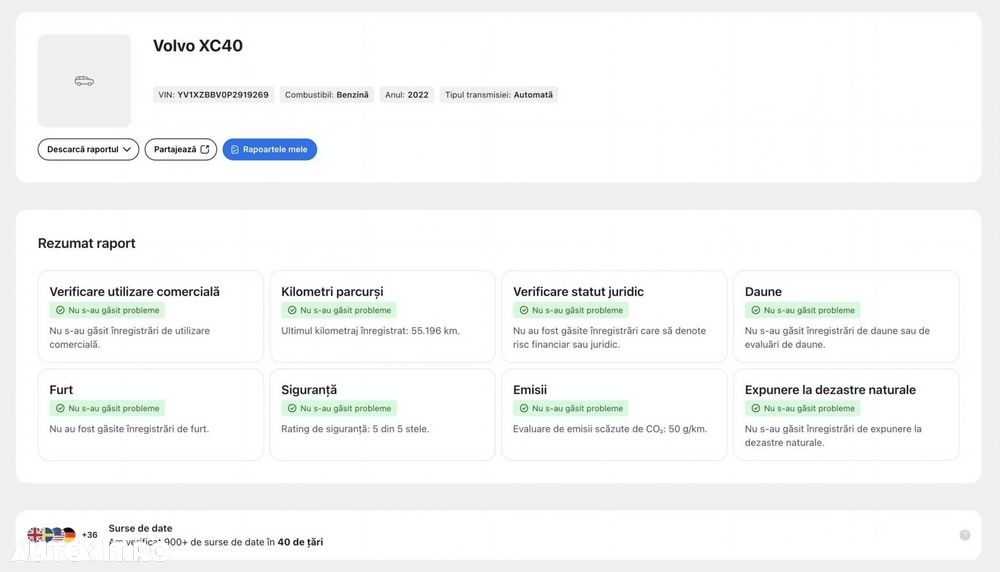
Task: Open the Verificare utilizare comercială card
Action: (x=151, y=316)
